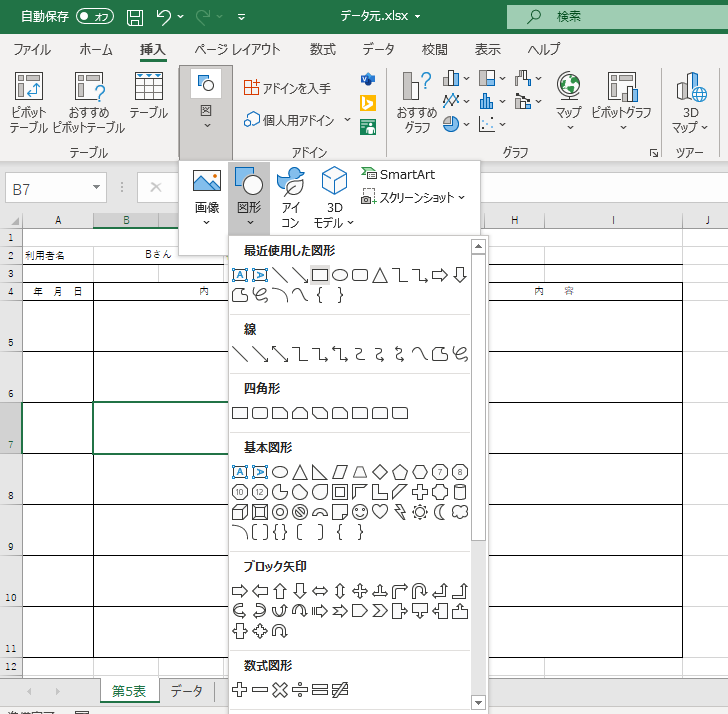This screenshot has height=714, width=728.
Task: Toggle the AutoSave (自動保存) switch
Action: pos(95,17)
